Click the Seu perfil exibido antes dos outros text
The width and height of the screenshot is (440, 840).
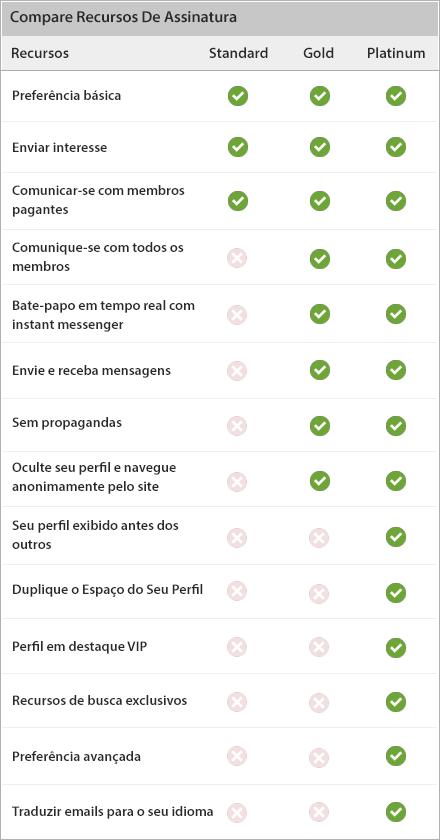pos(95,535)
